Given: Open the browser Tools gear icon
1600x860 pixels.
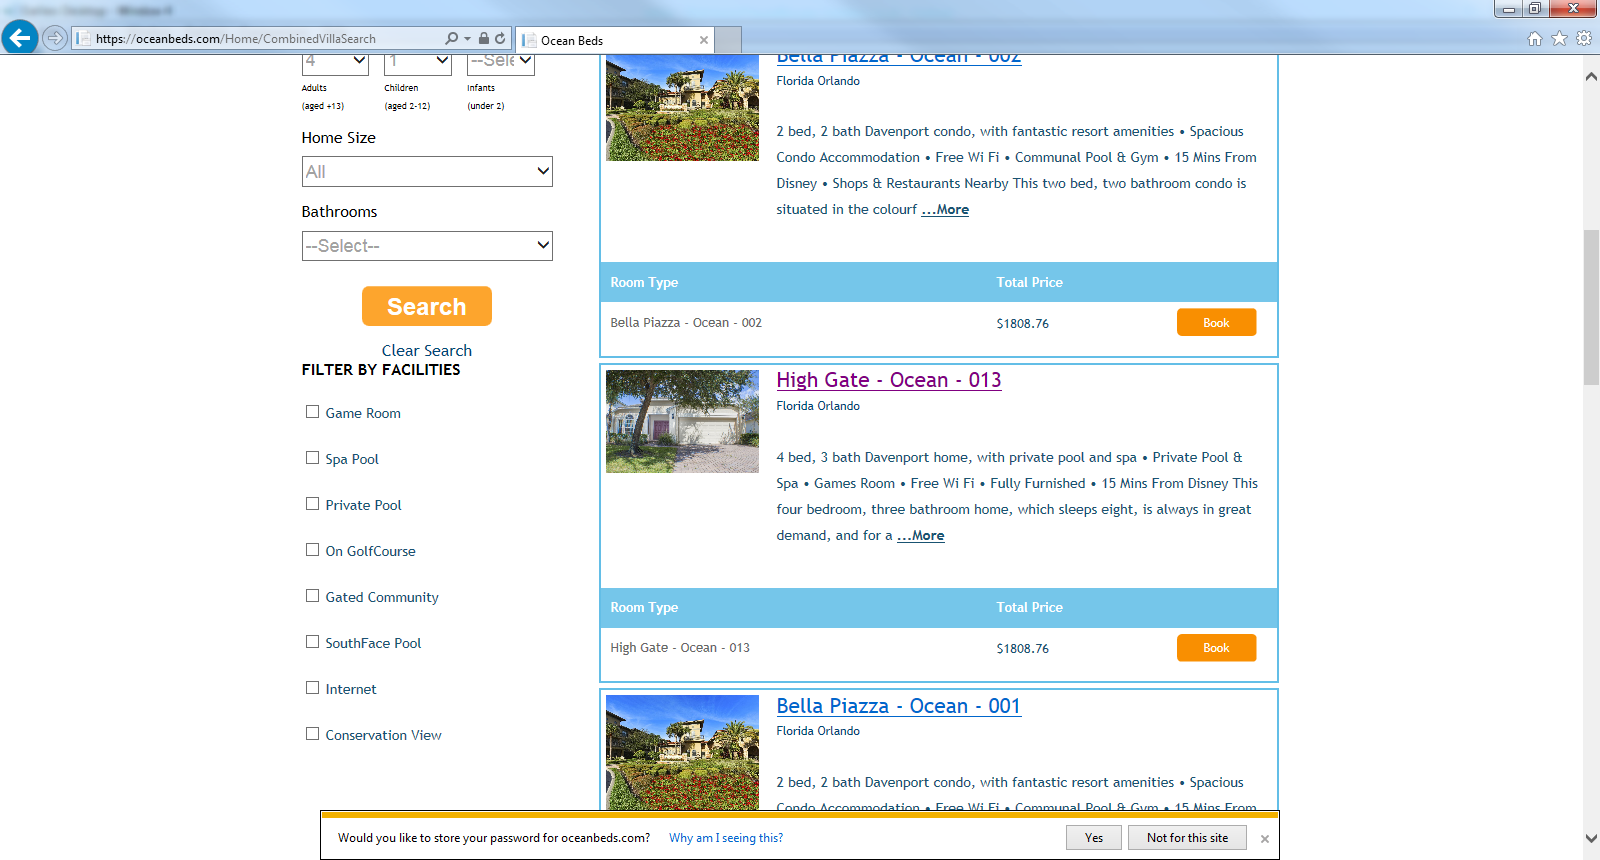Looking at the screenshot, I should [1584, 38].
